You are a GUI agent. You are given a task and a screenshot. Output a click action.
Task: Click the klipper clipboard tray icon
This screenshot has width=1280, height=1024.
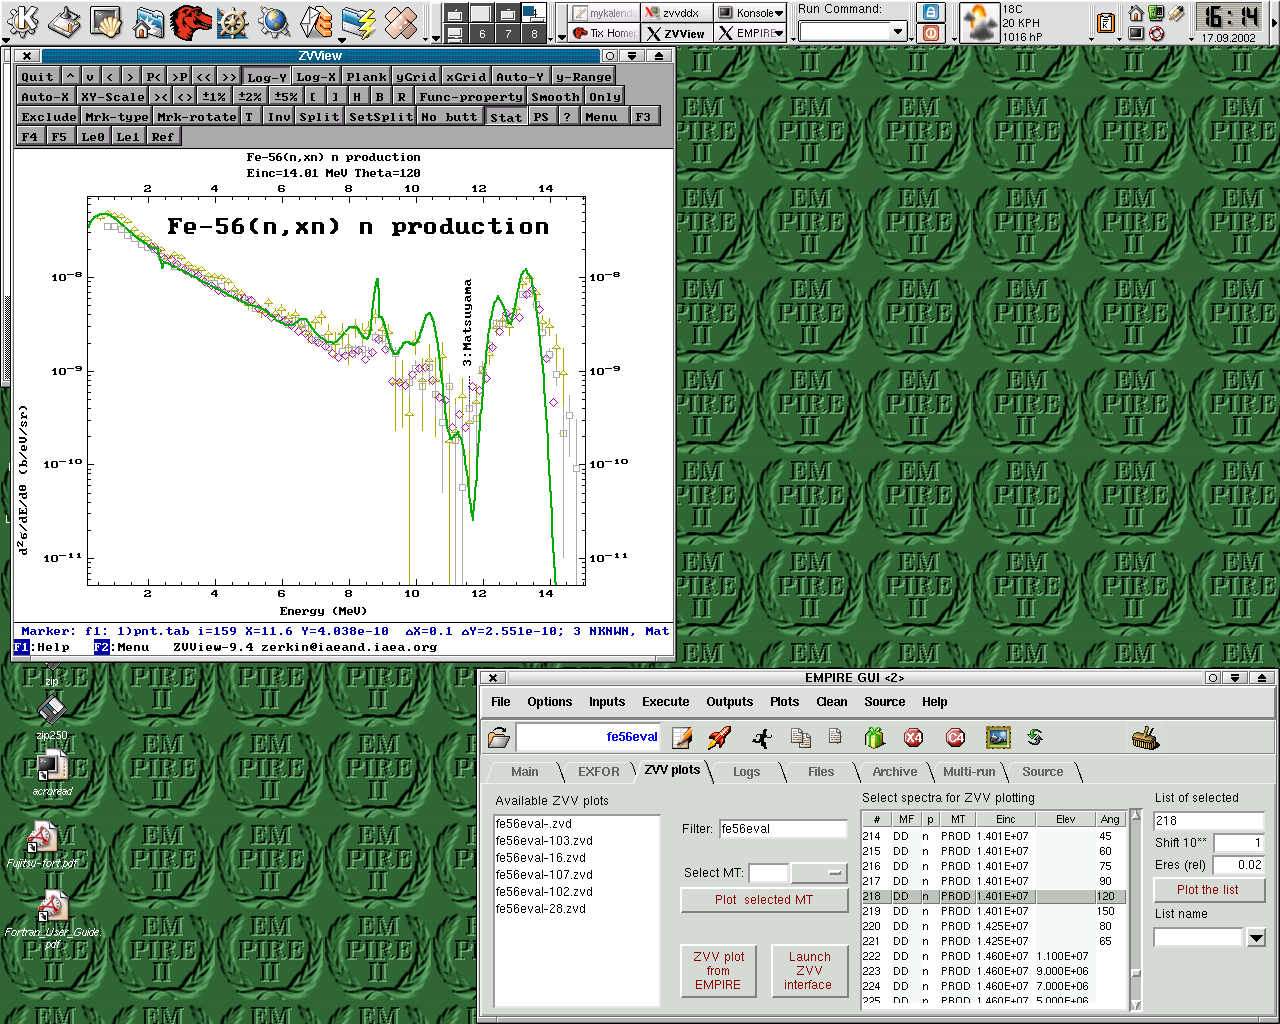pyautogui.click(x=1106, y=23)
